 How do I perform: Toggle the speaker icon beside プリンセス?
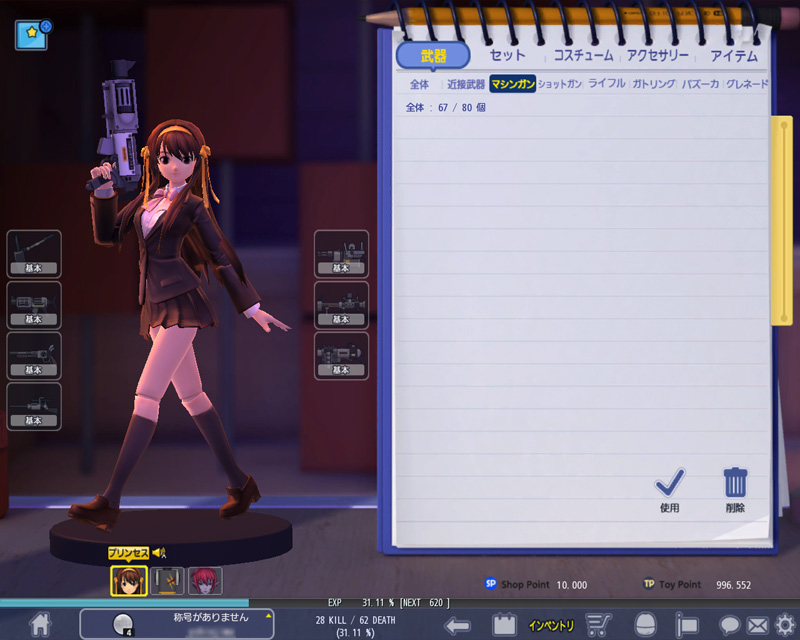tap(159, 552)
